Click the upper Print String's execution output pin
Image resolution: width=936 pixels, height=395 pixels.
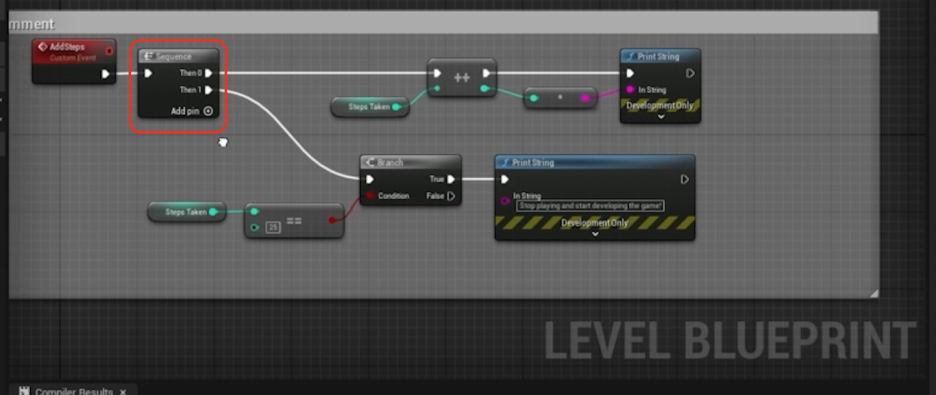coord(690,73)
